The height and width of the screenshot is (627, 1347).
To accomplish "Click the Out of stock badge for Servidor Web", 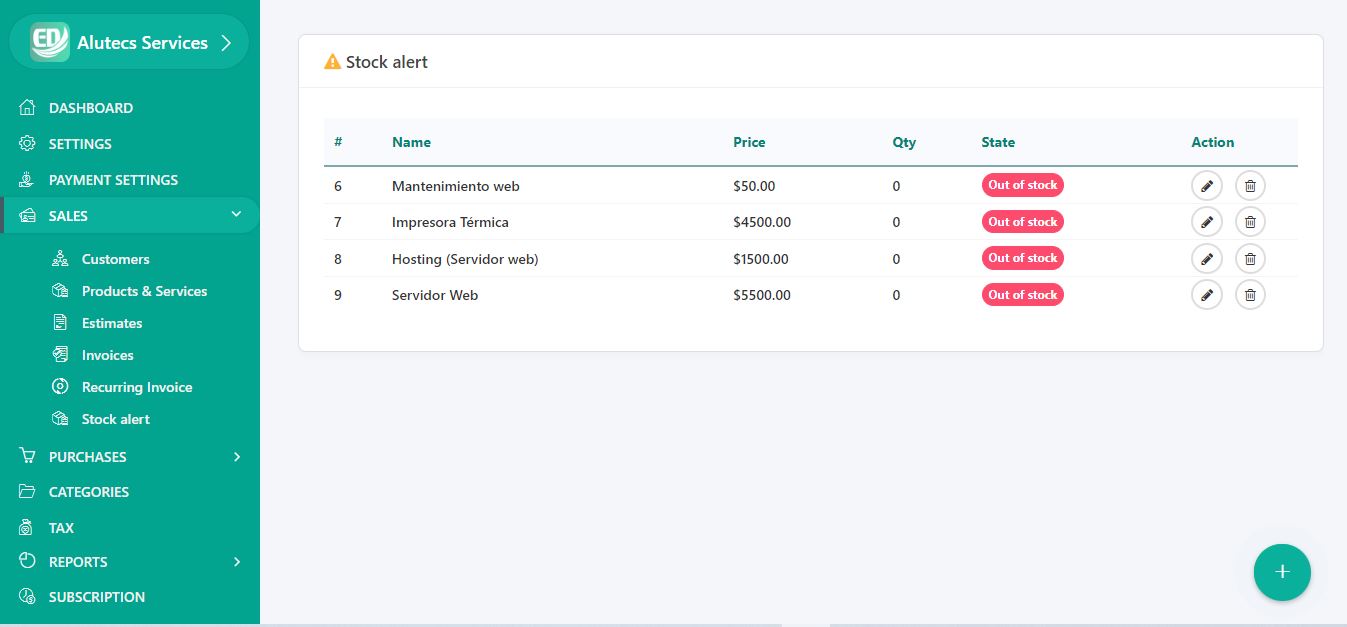I will [x=1022, y=295].
